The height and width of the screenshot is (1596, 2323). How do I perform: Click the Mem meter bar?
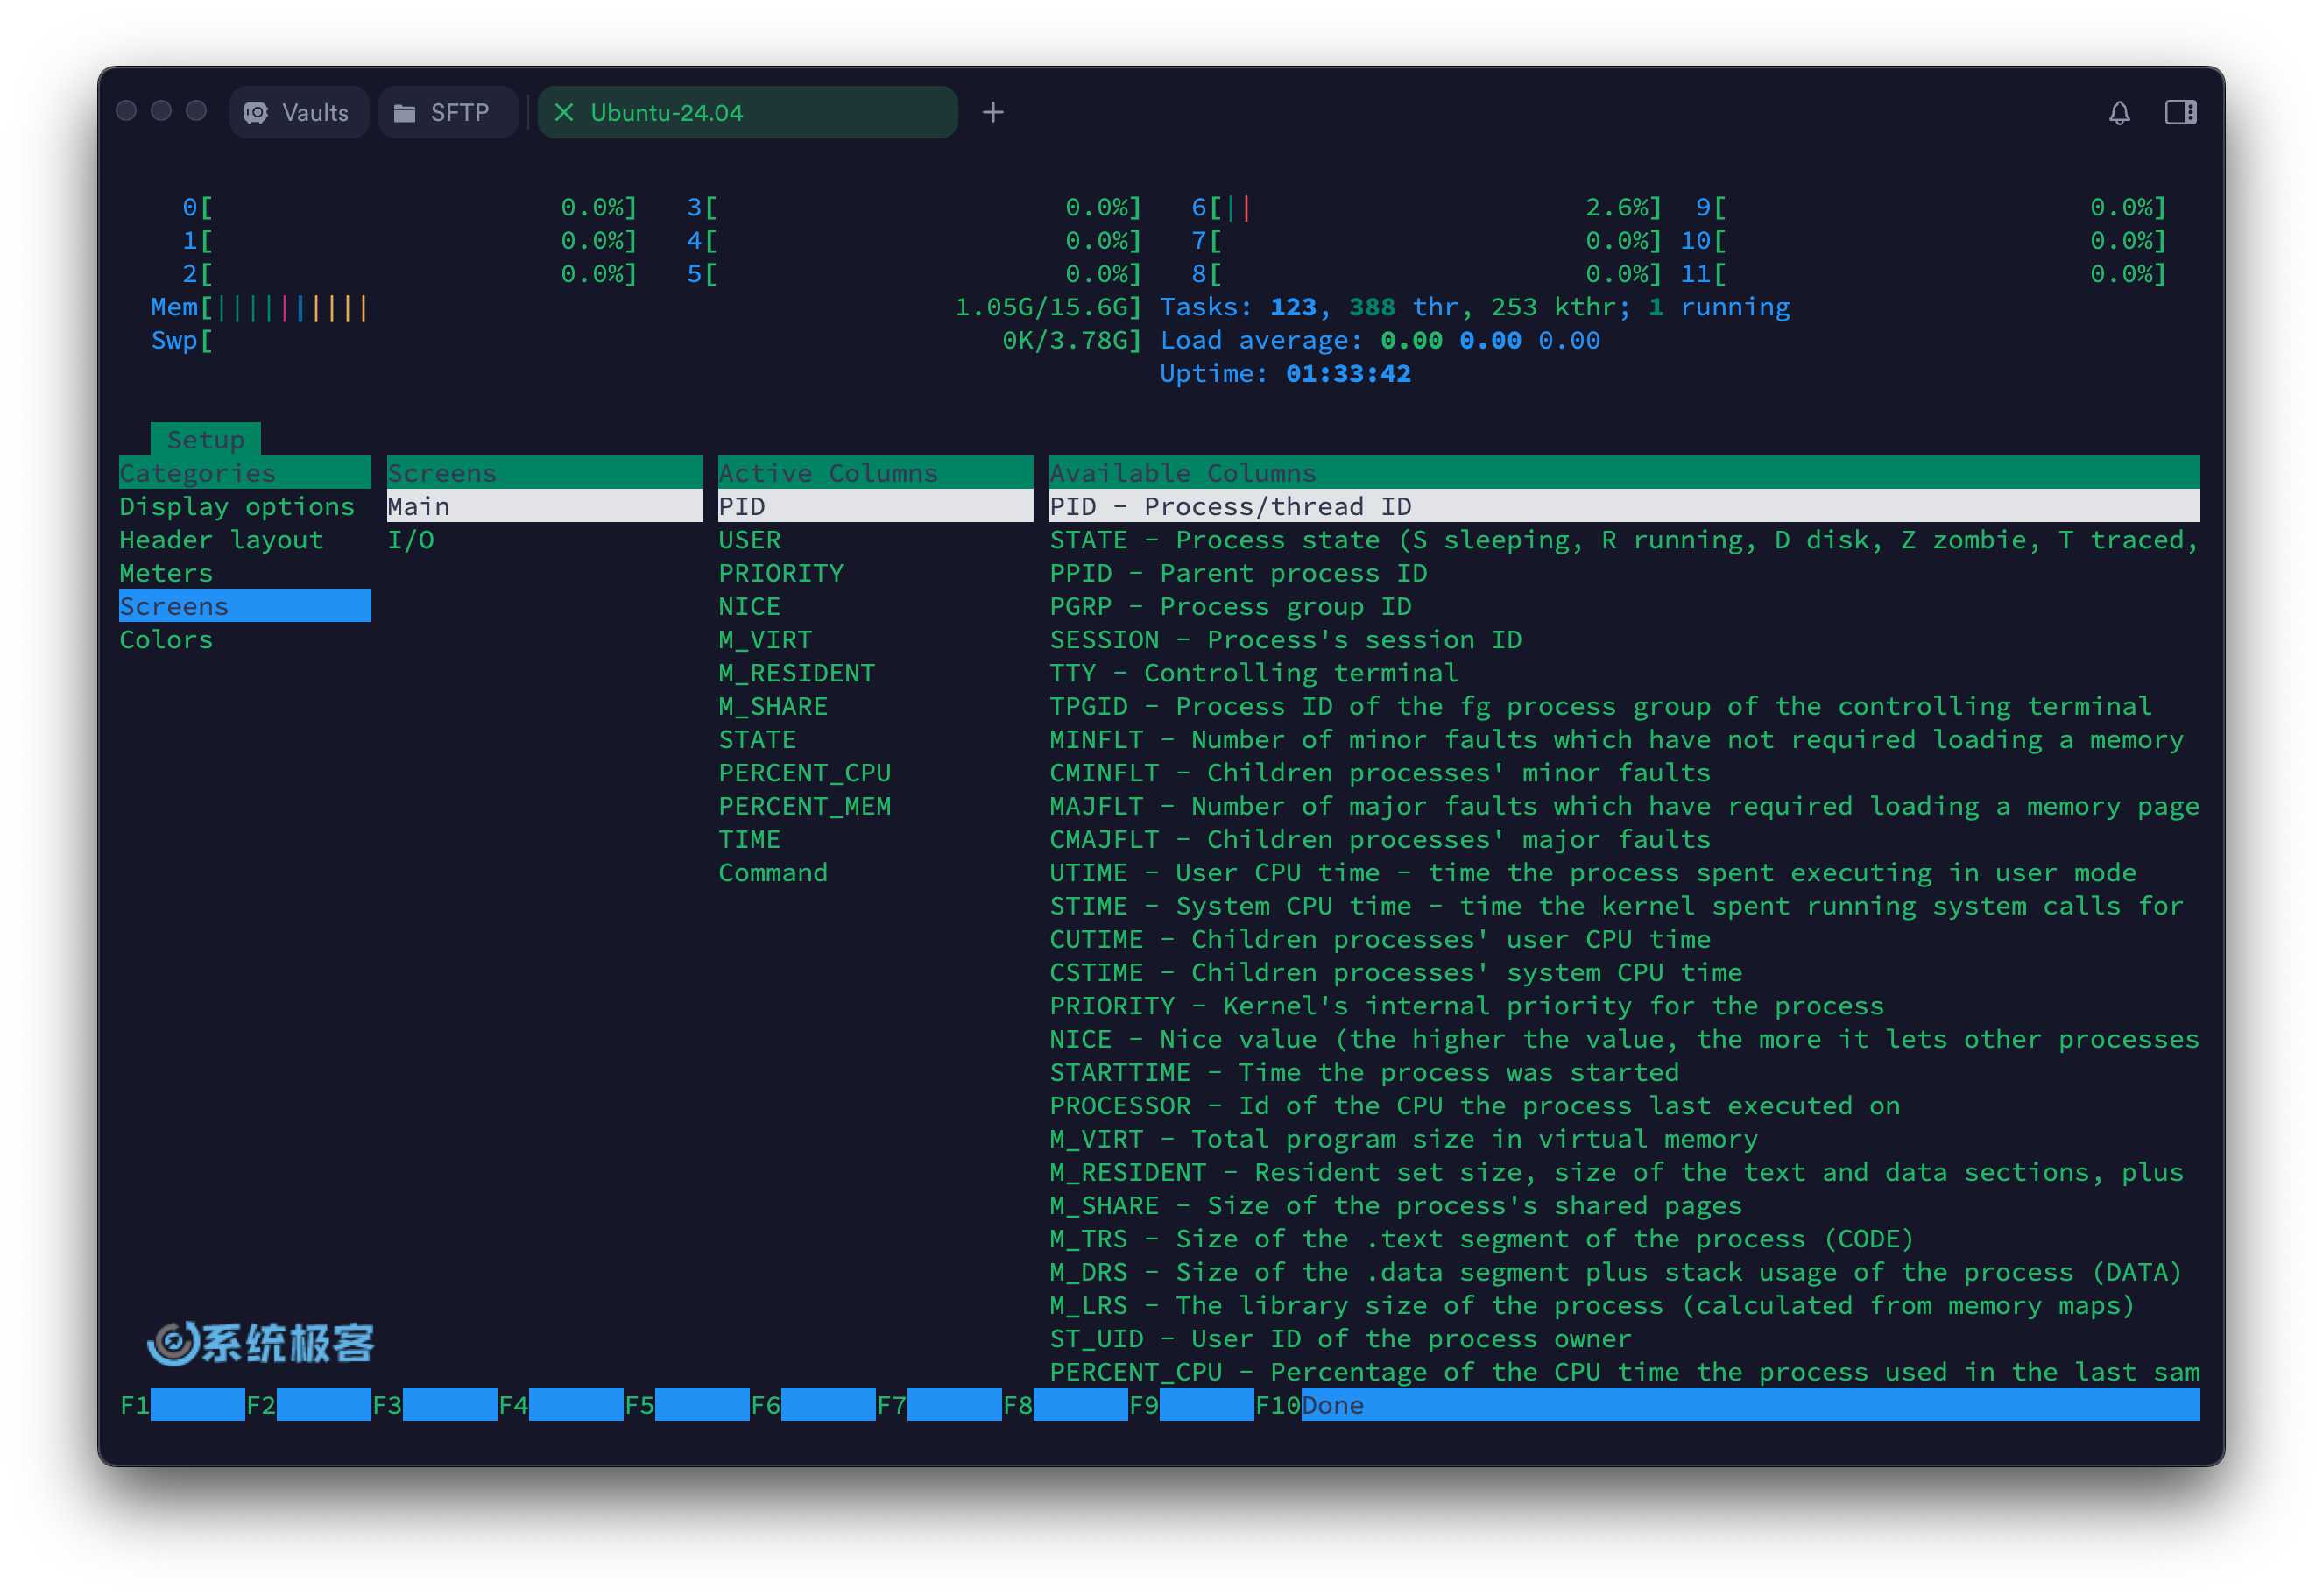[646, 308]
